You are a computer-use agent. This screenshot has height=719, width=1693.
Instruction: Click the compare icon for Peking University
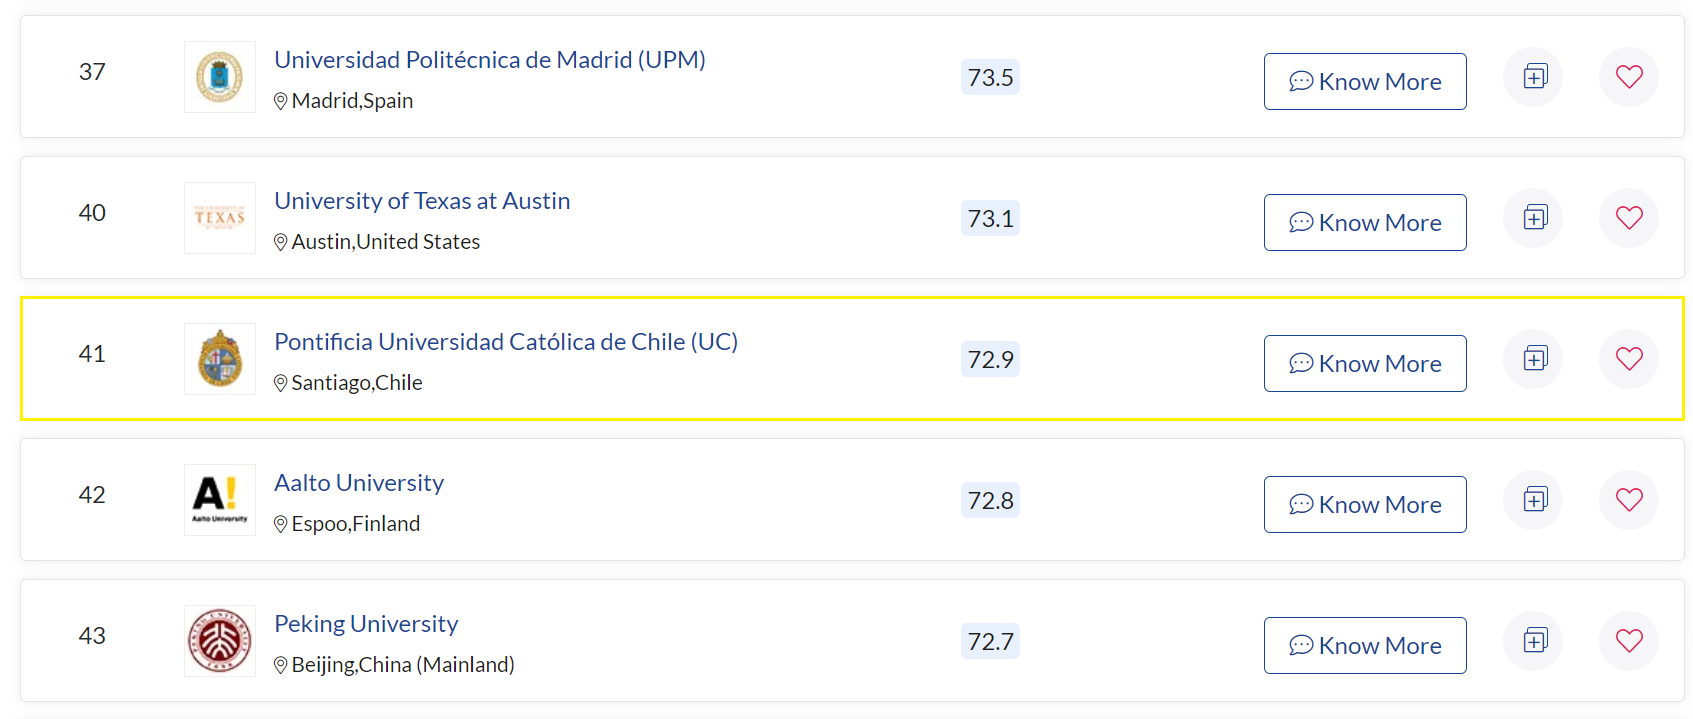point(1533,640)
